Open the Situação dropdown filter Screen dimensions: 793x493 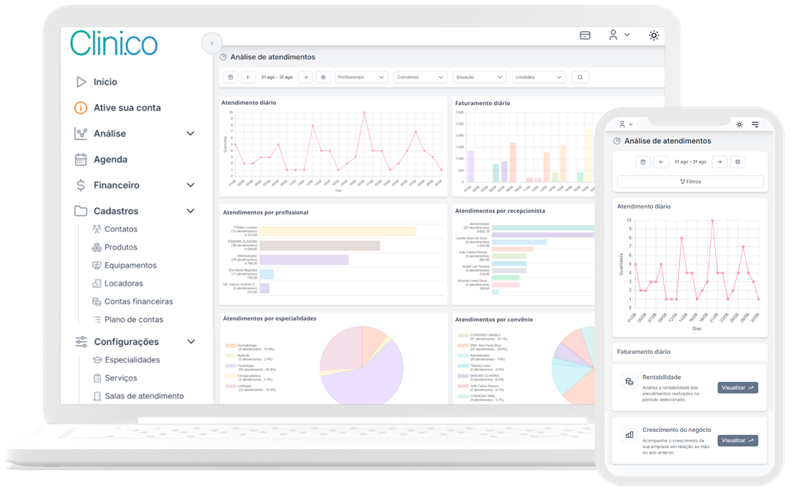coord(479,77)
